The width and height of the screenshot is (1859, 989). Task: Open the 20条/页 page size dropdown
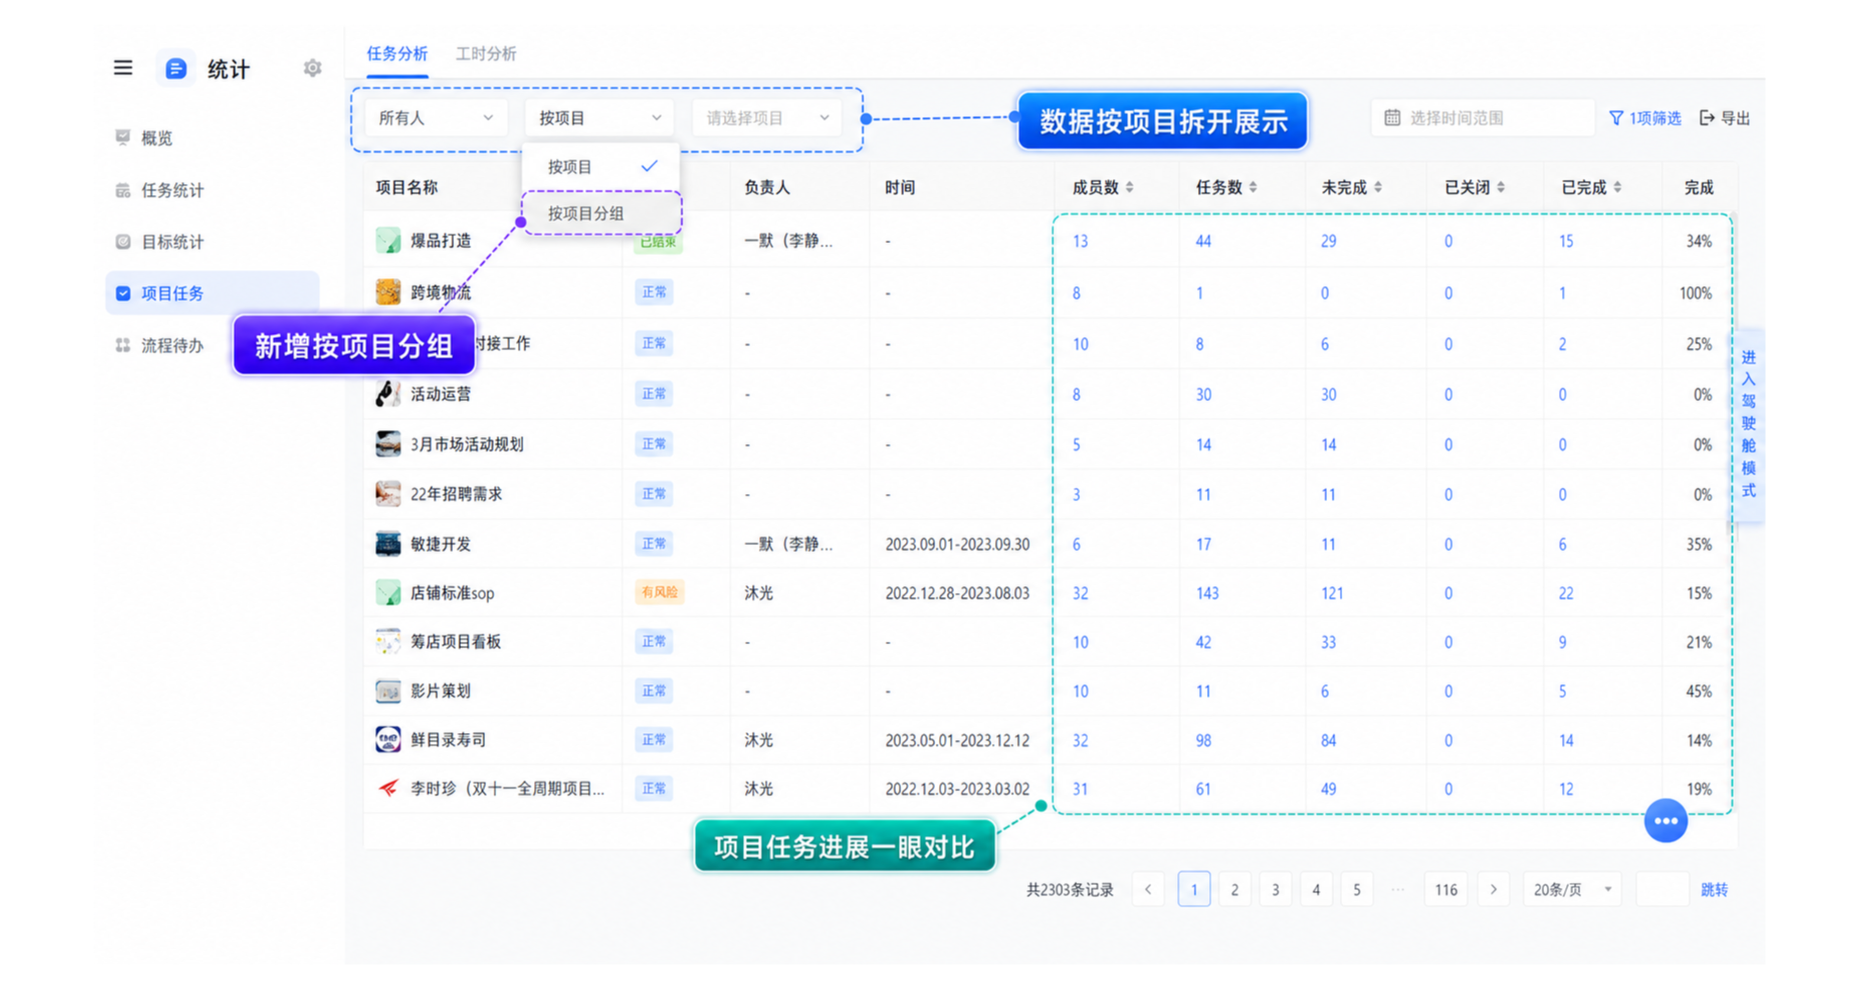click(1572, 889)
